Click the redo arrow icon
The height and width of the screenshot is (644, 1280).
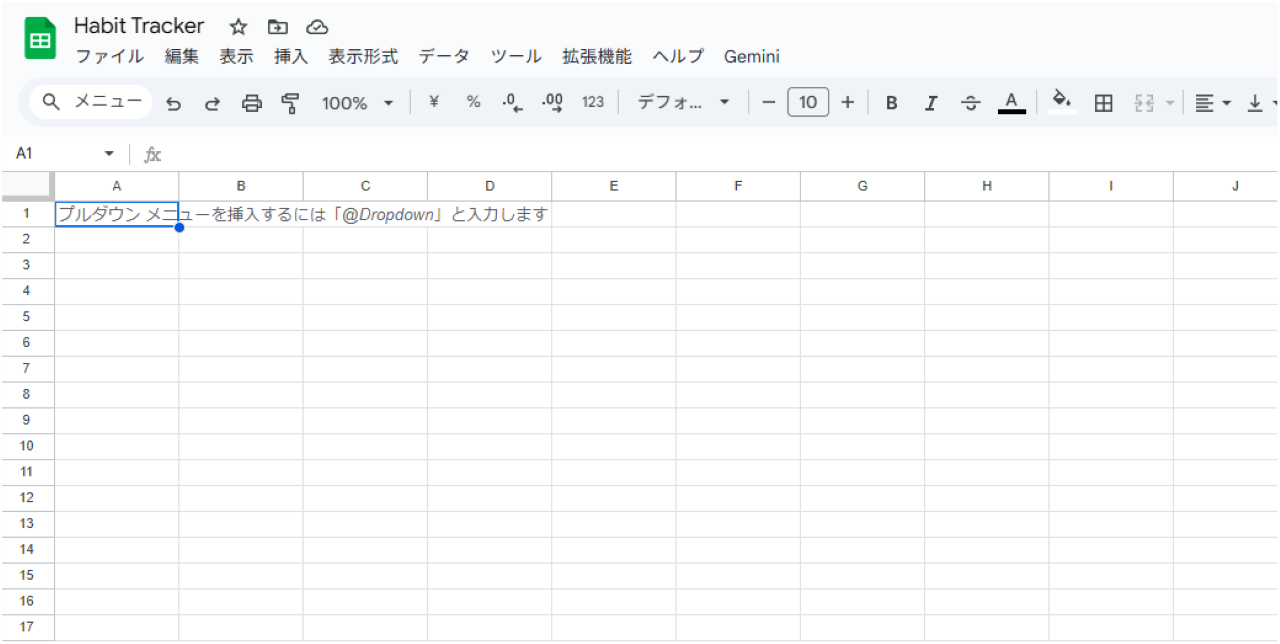point(212,103)
